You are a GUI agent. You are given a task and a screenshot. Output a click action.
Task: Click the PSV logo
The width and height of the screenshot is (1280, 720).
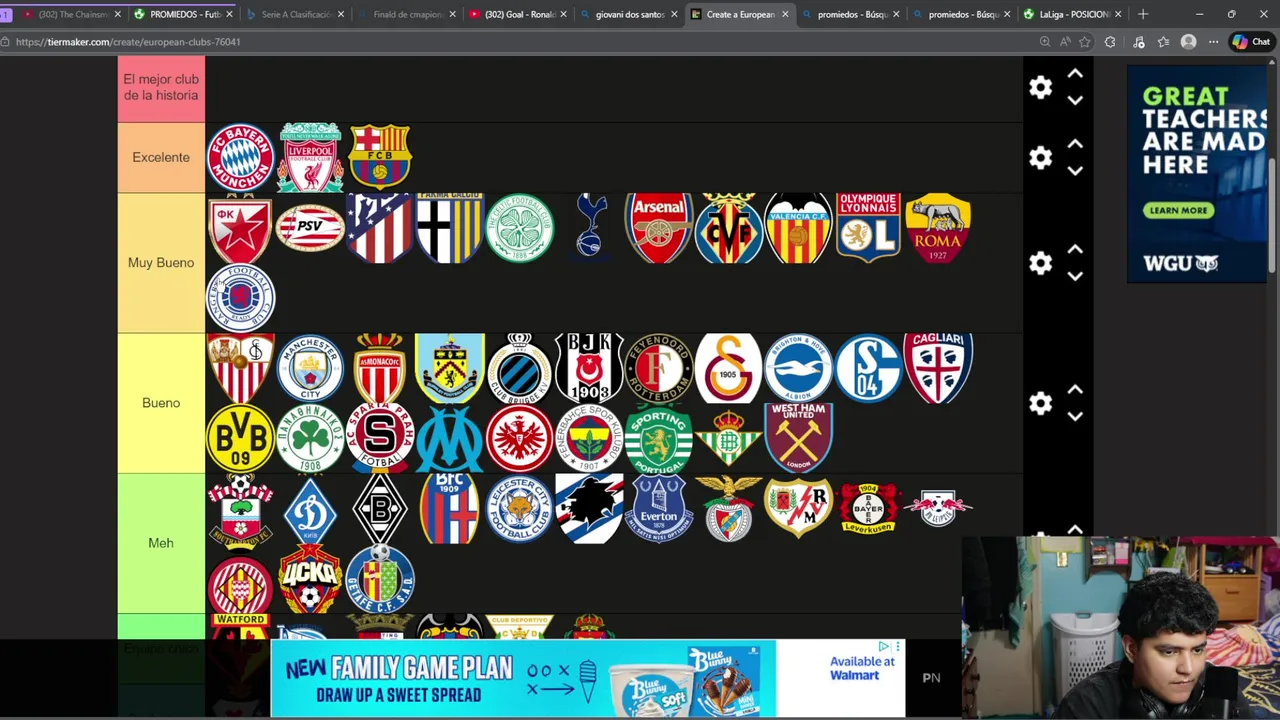(x=310, y=228)
